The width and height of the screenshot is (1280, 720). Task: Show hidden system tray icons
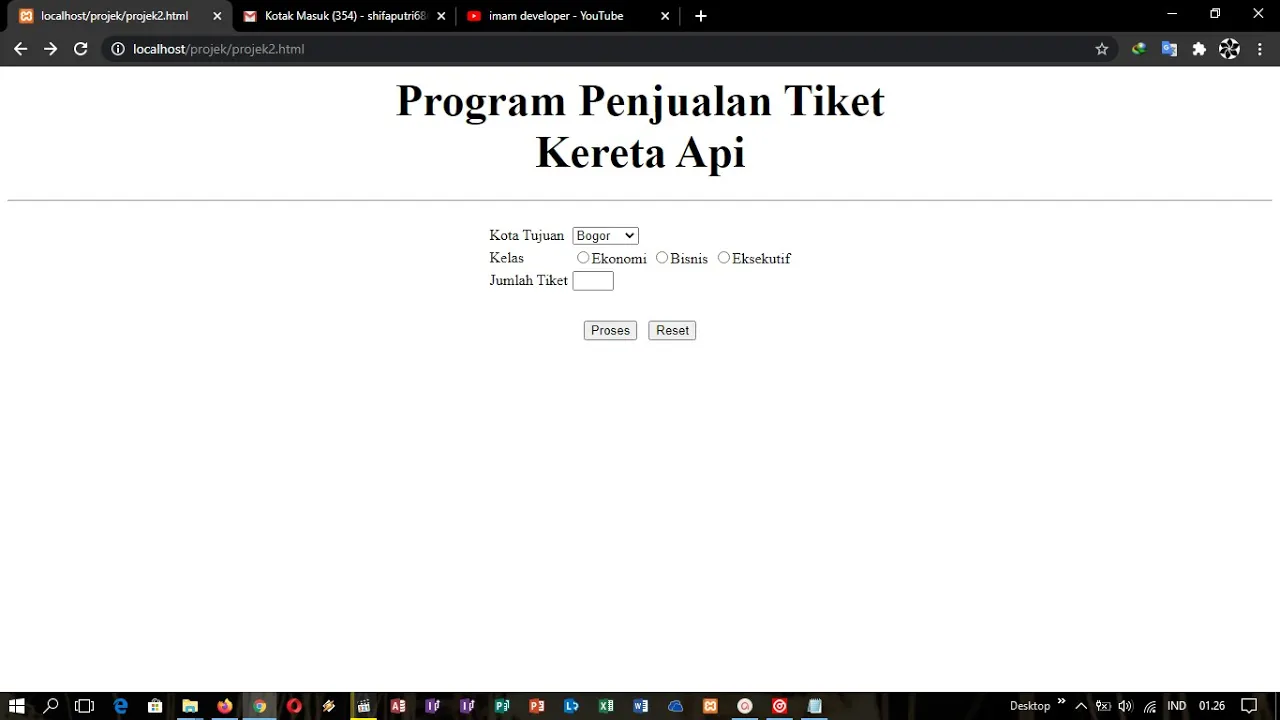[1081, 706]
